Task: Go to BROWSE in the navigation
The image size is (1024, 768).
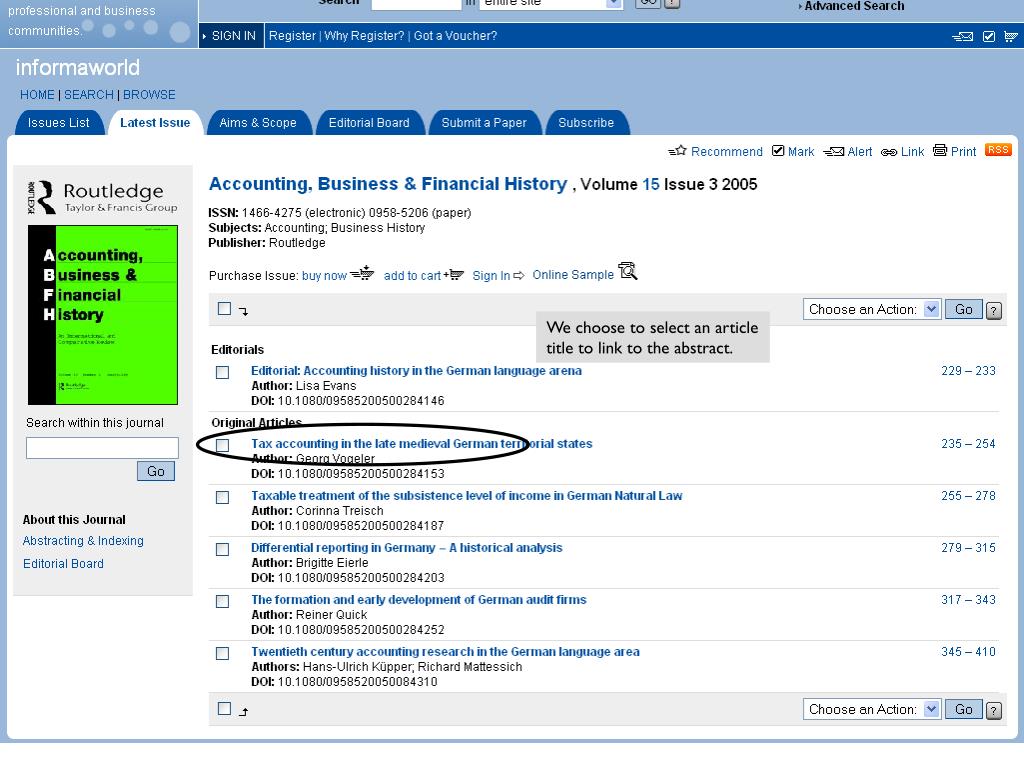Action: point(149,95)
